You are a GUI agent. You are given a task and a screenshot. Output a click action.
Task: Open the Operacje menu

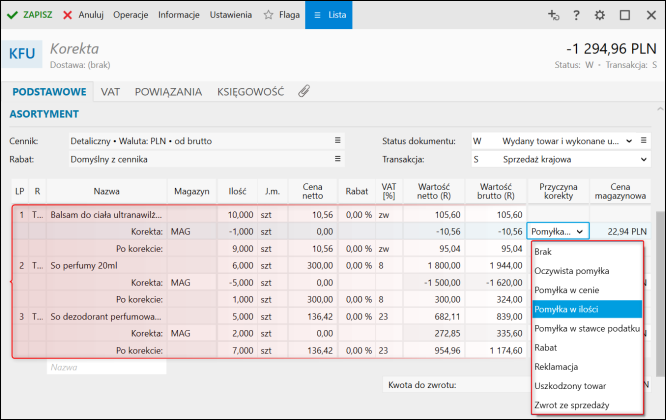(130, 15)
